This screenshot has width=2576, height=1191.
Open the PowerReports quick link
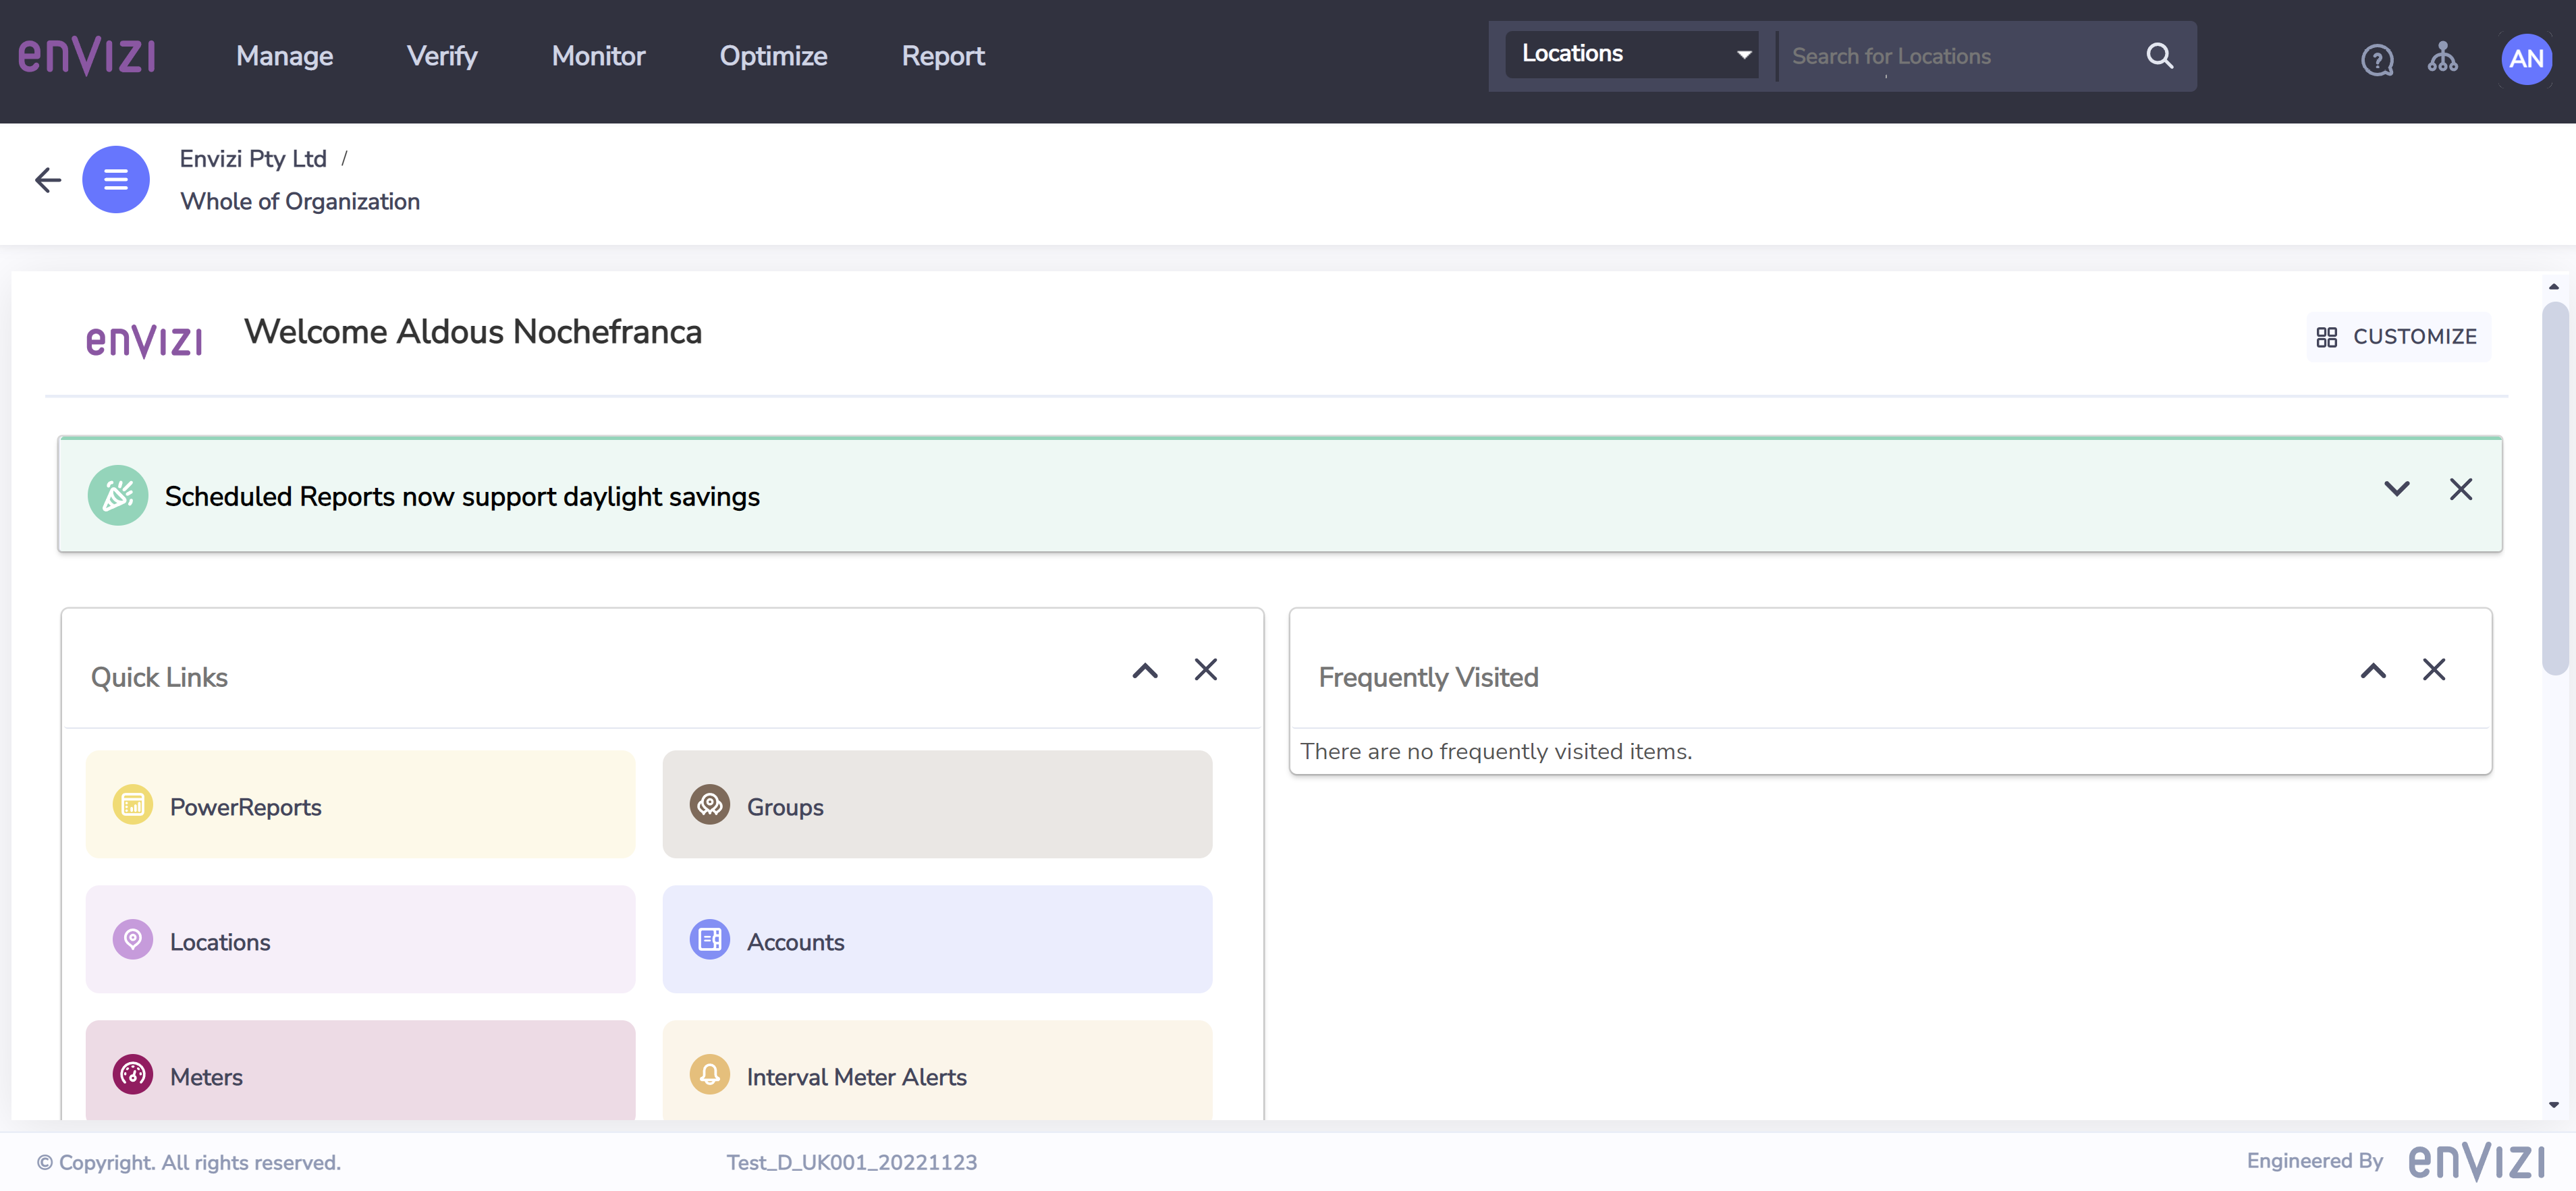pyautogui.click(x=360, y=805)
